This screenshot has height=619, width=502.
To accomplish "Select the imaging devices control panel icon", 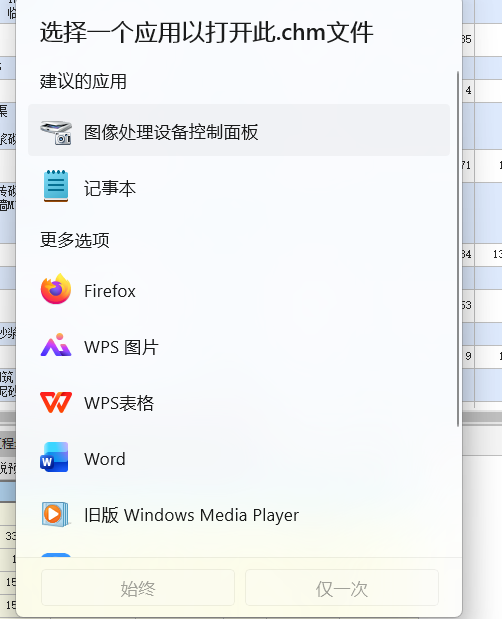I will 56,132.
